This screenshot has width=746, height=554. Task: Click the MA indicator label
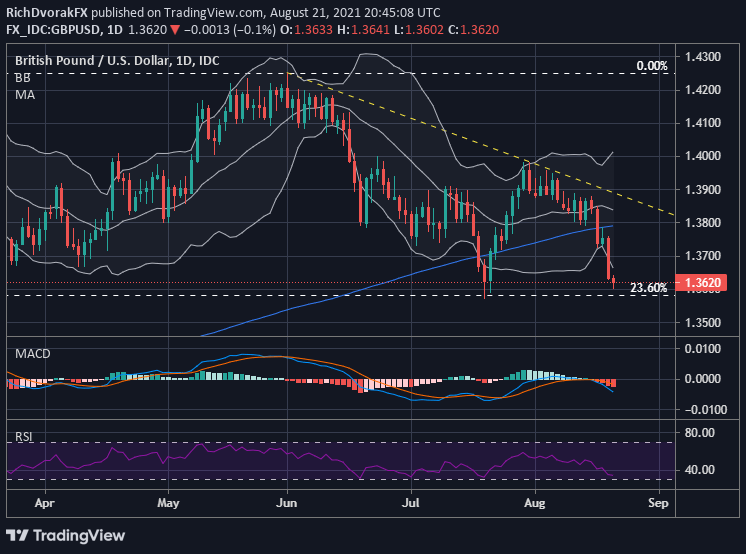[x=25, y=95]
